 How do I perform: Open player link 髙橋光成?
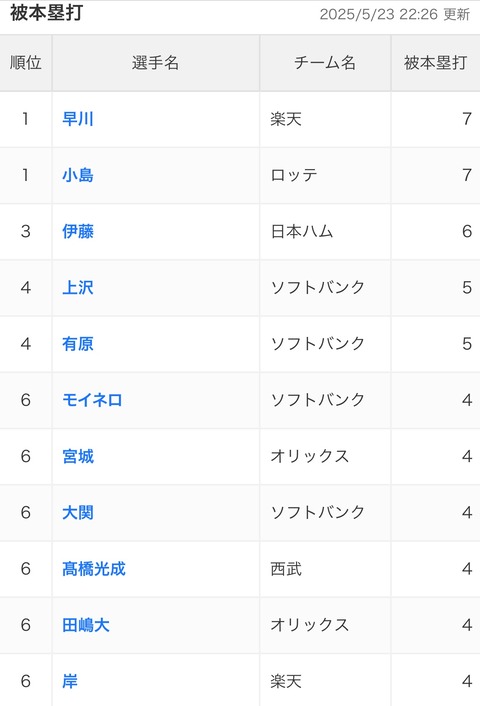(x=94, y=569)
